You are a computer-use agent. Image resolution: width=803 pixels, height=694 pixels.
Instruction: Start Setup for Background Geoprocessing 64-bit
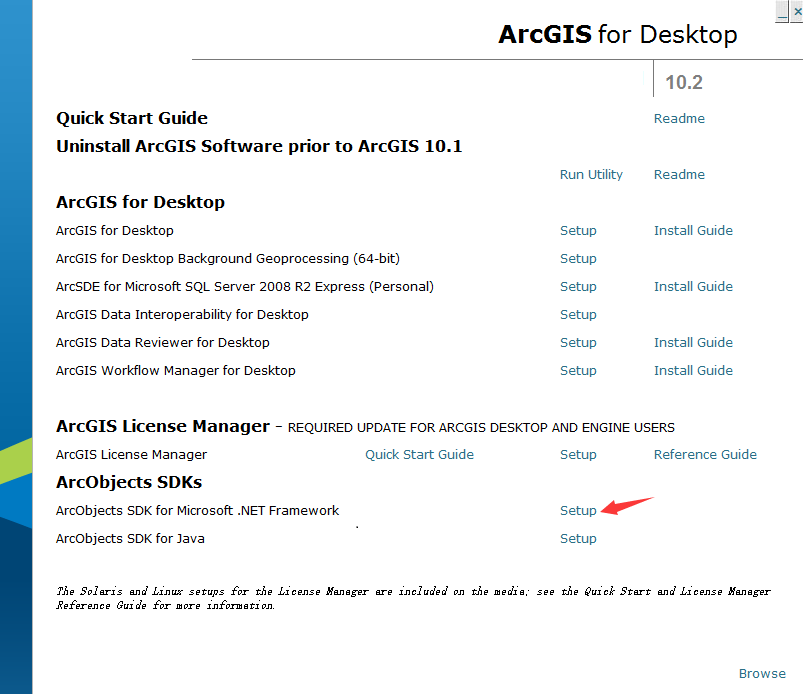point(578,258)
